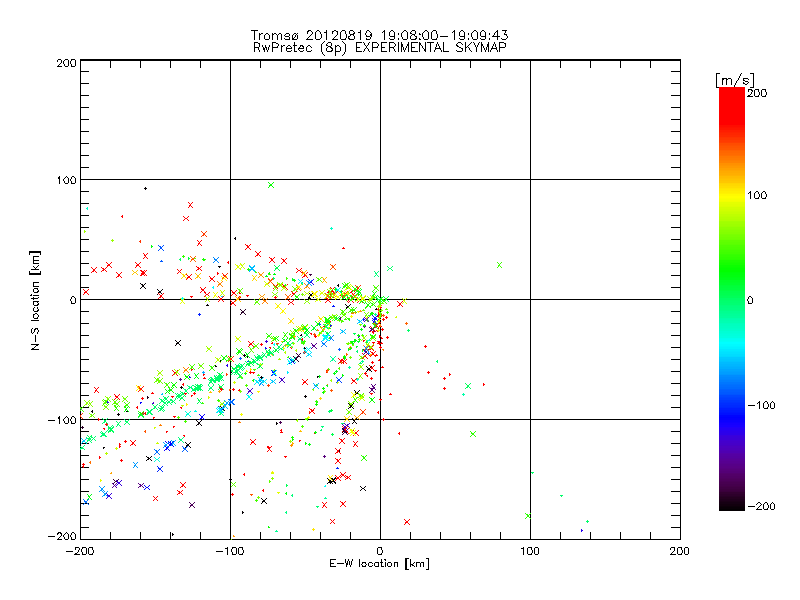Click the x-axis tick label '200'
The image size is (800, 600).
680,551
